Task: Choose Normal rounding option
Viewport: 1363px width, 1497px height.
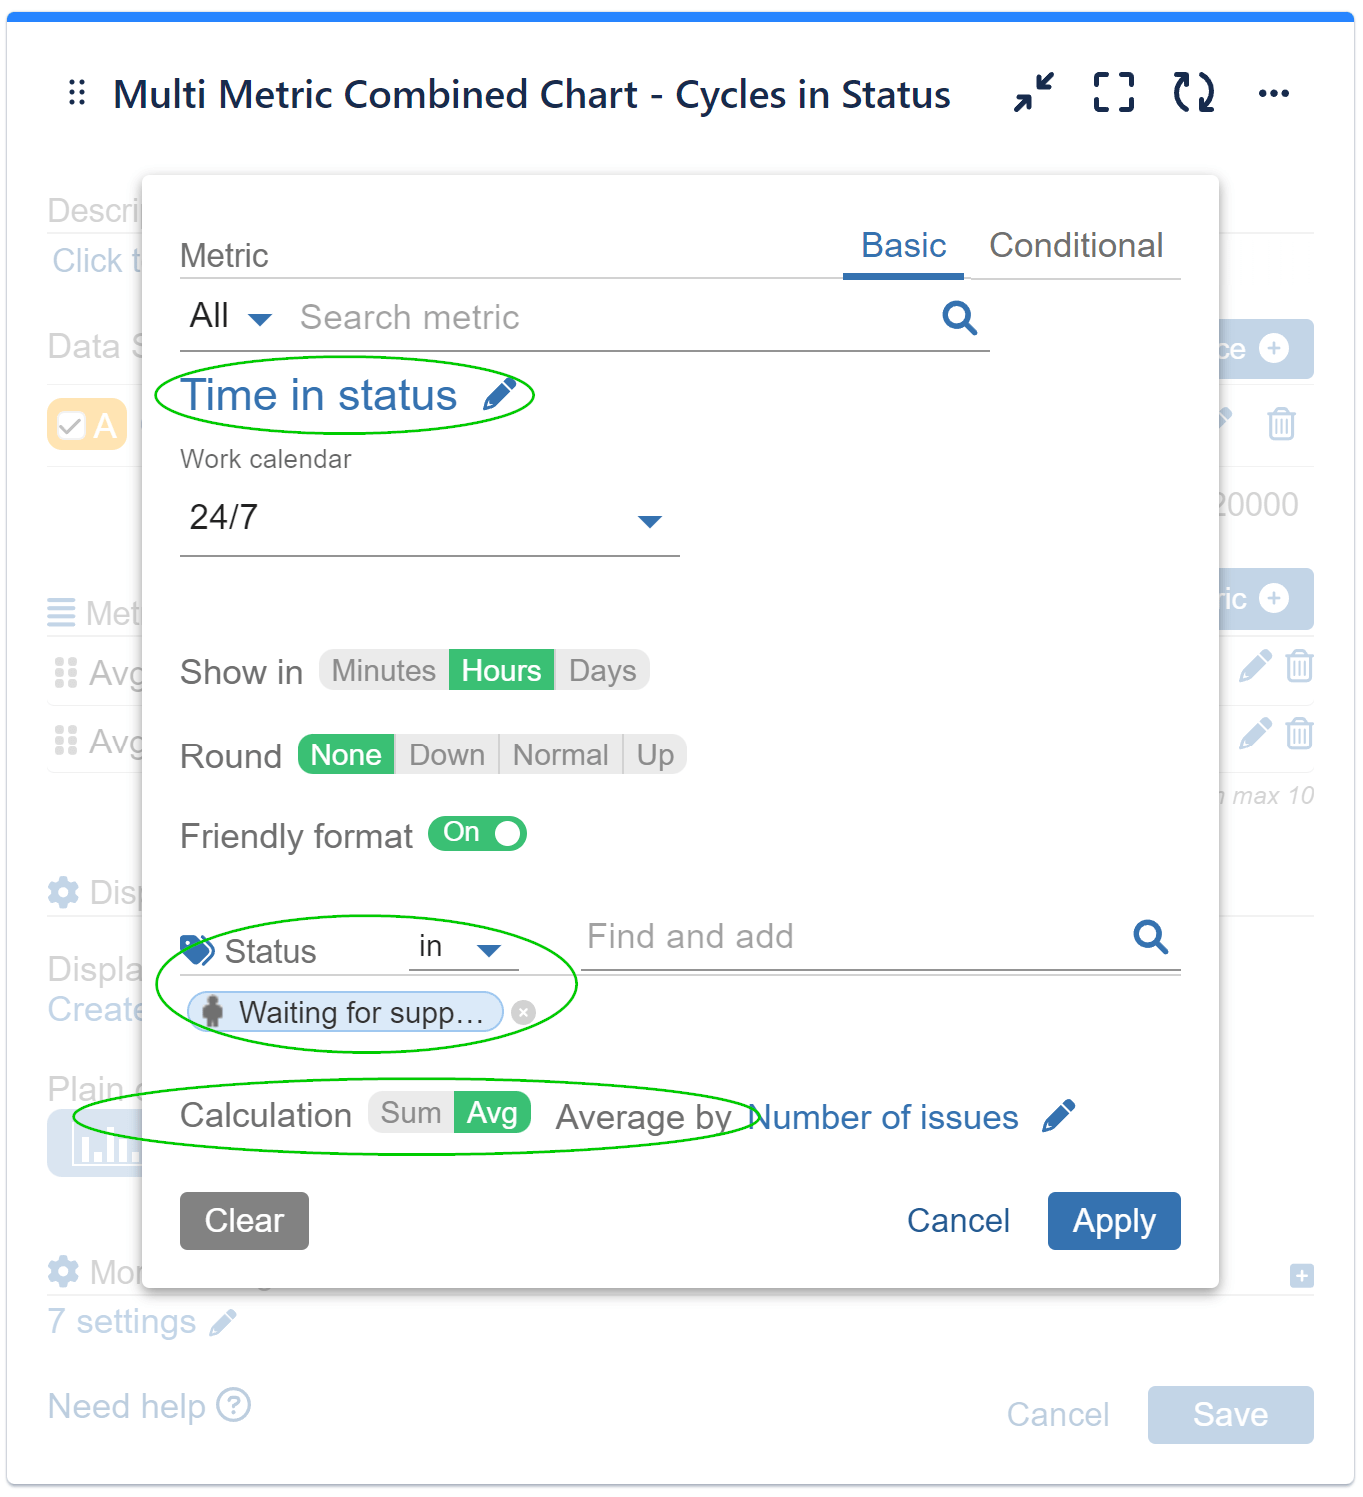Action: 560,755
